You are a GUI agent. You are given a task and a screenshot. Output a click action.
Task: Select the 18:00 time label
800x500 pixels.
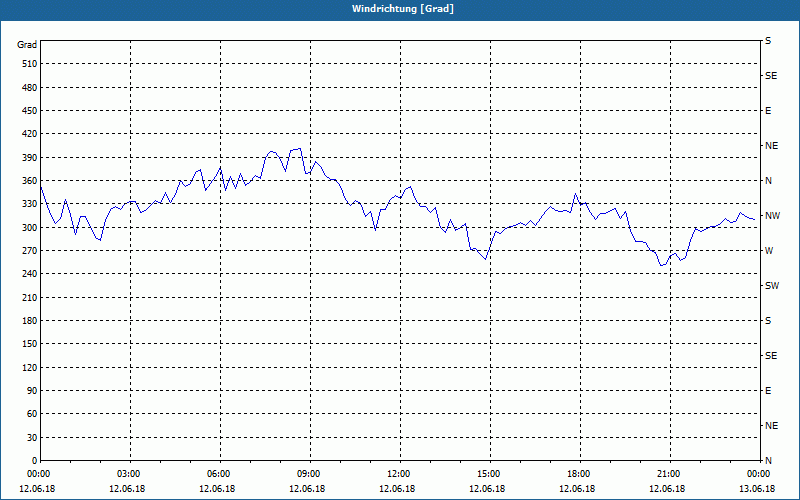click(x=578, y=474)
